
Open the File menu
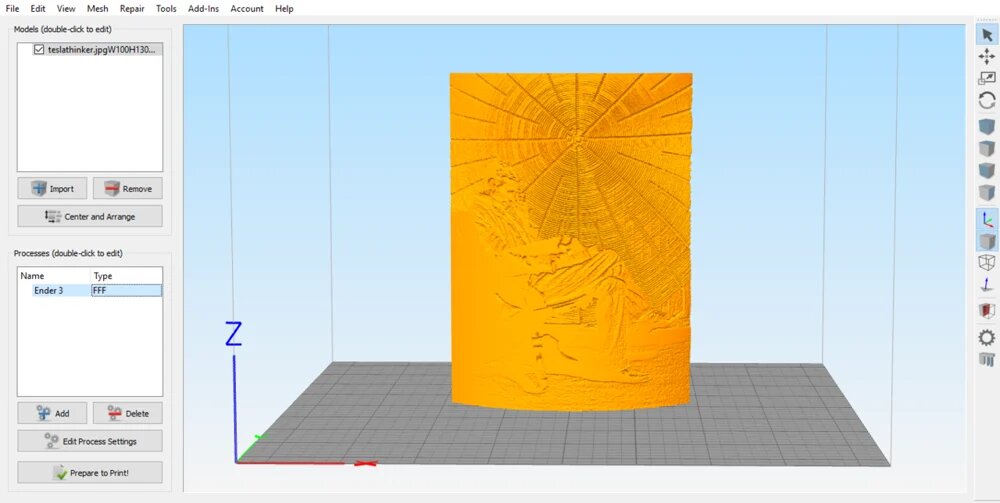coord(12,9)
